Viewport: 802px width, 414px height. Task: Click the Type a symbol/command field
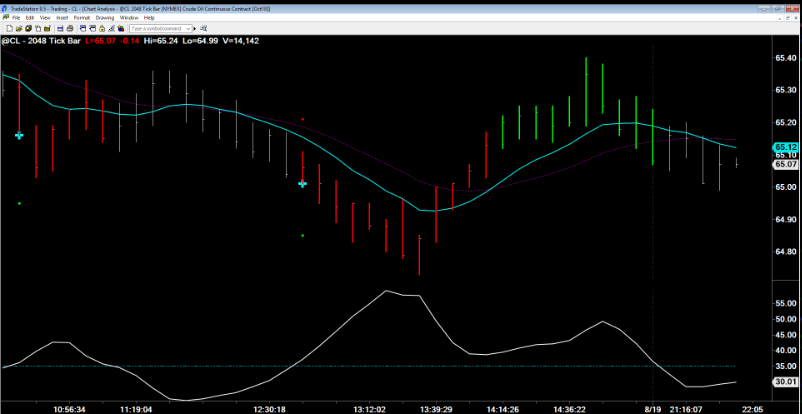(x=161, y=29)
